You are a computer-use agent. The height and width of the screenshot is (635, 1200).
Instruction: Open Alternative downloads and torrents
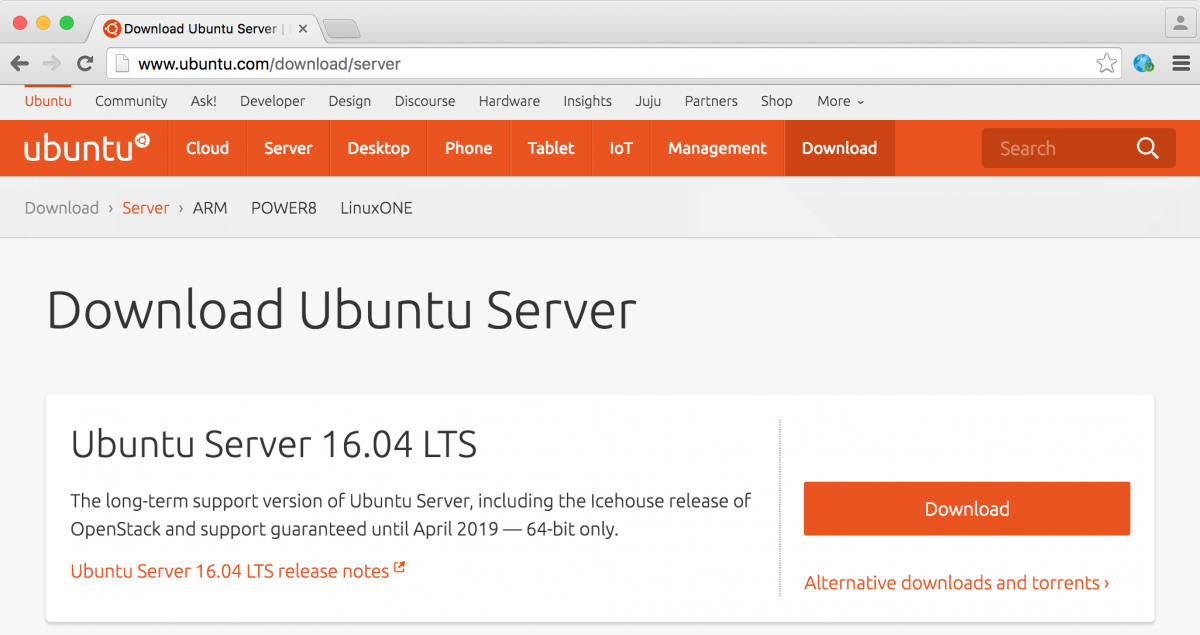[x=956, y=582]
